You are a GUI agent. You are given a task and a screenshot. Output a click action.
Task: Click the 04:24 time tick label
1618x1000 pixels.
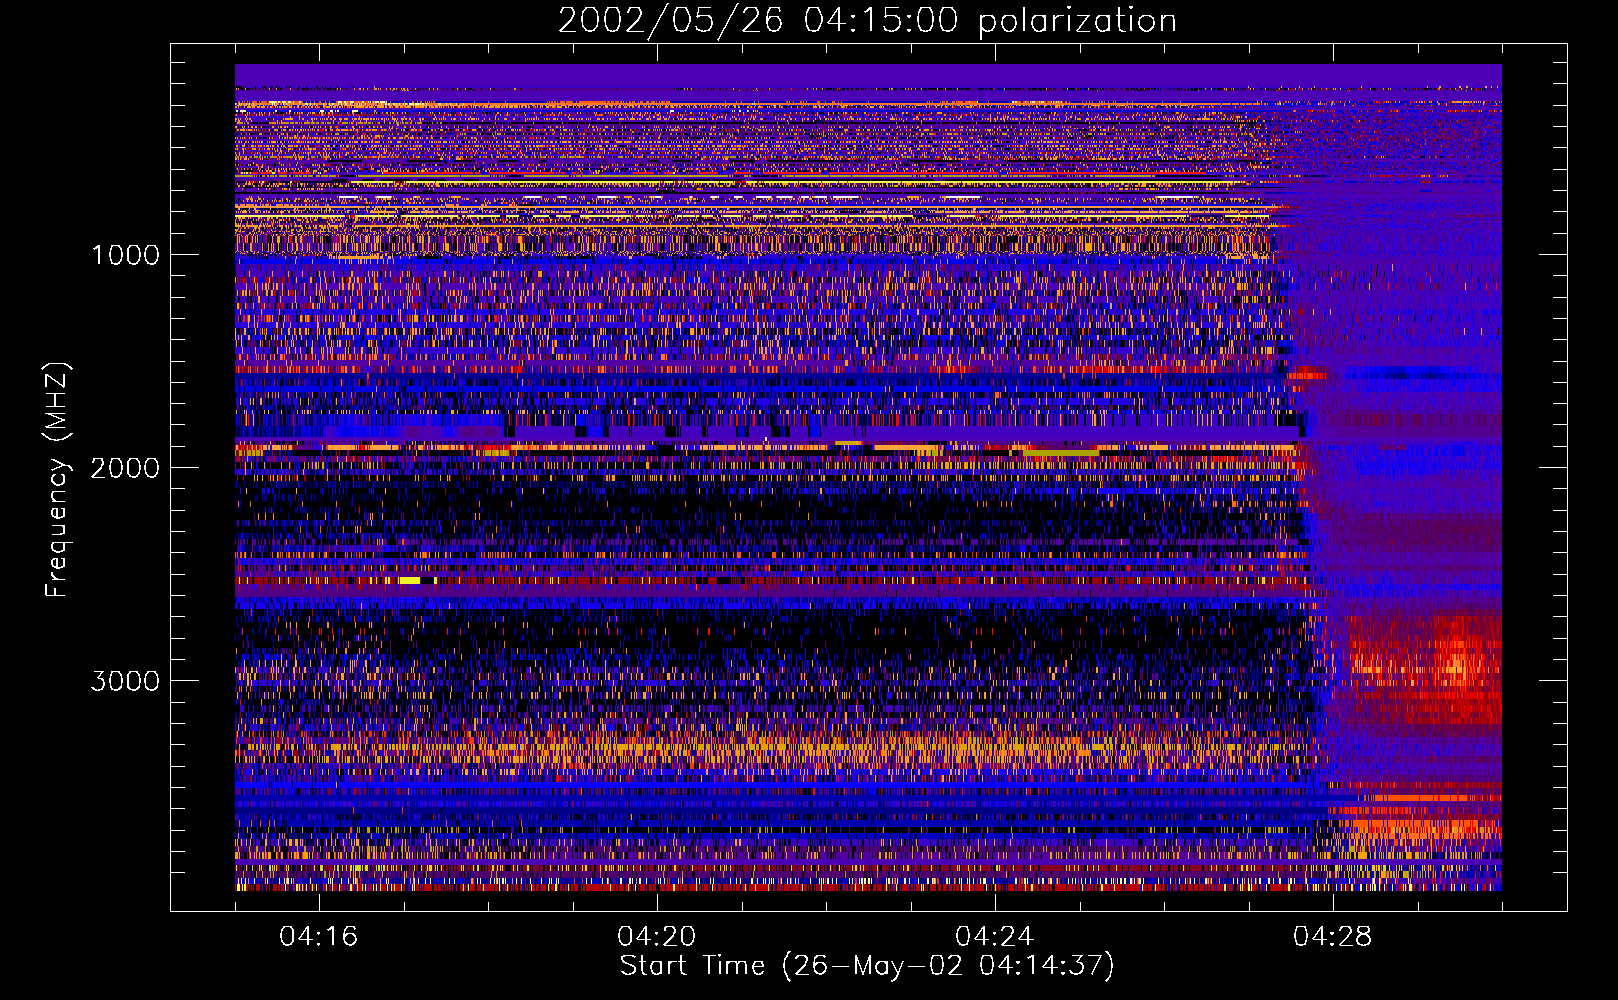point(995,937)
